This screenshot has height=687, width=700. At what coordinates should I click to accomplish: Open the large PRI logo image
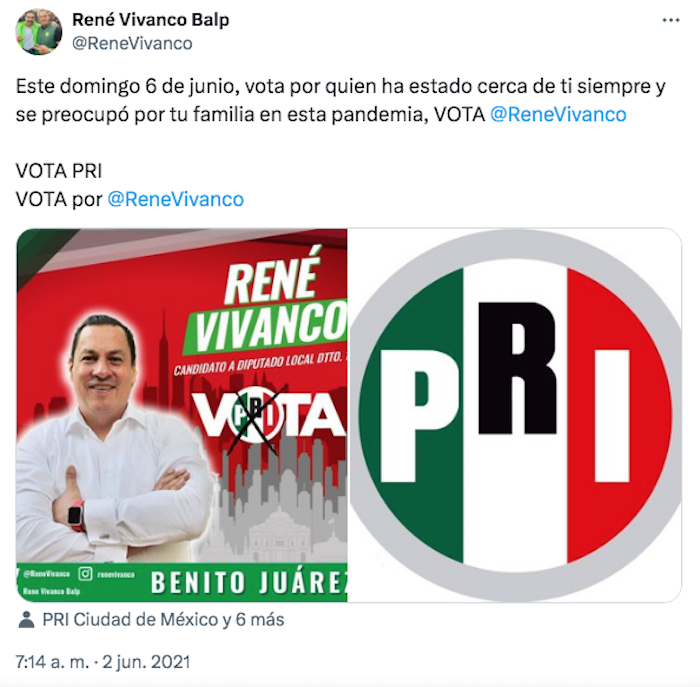515,415
